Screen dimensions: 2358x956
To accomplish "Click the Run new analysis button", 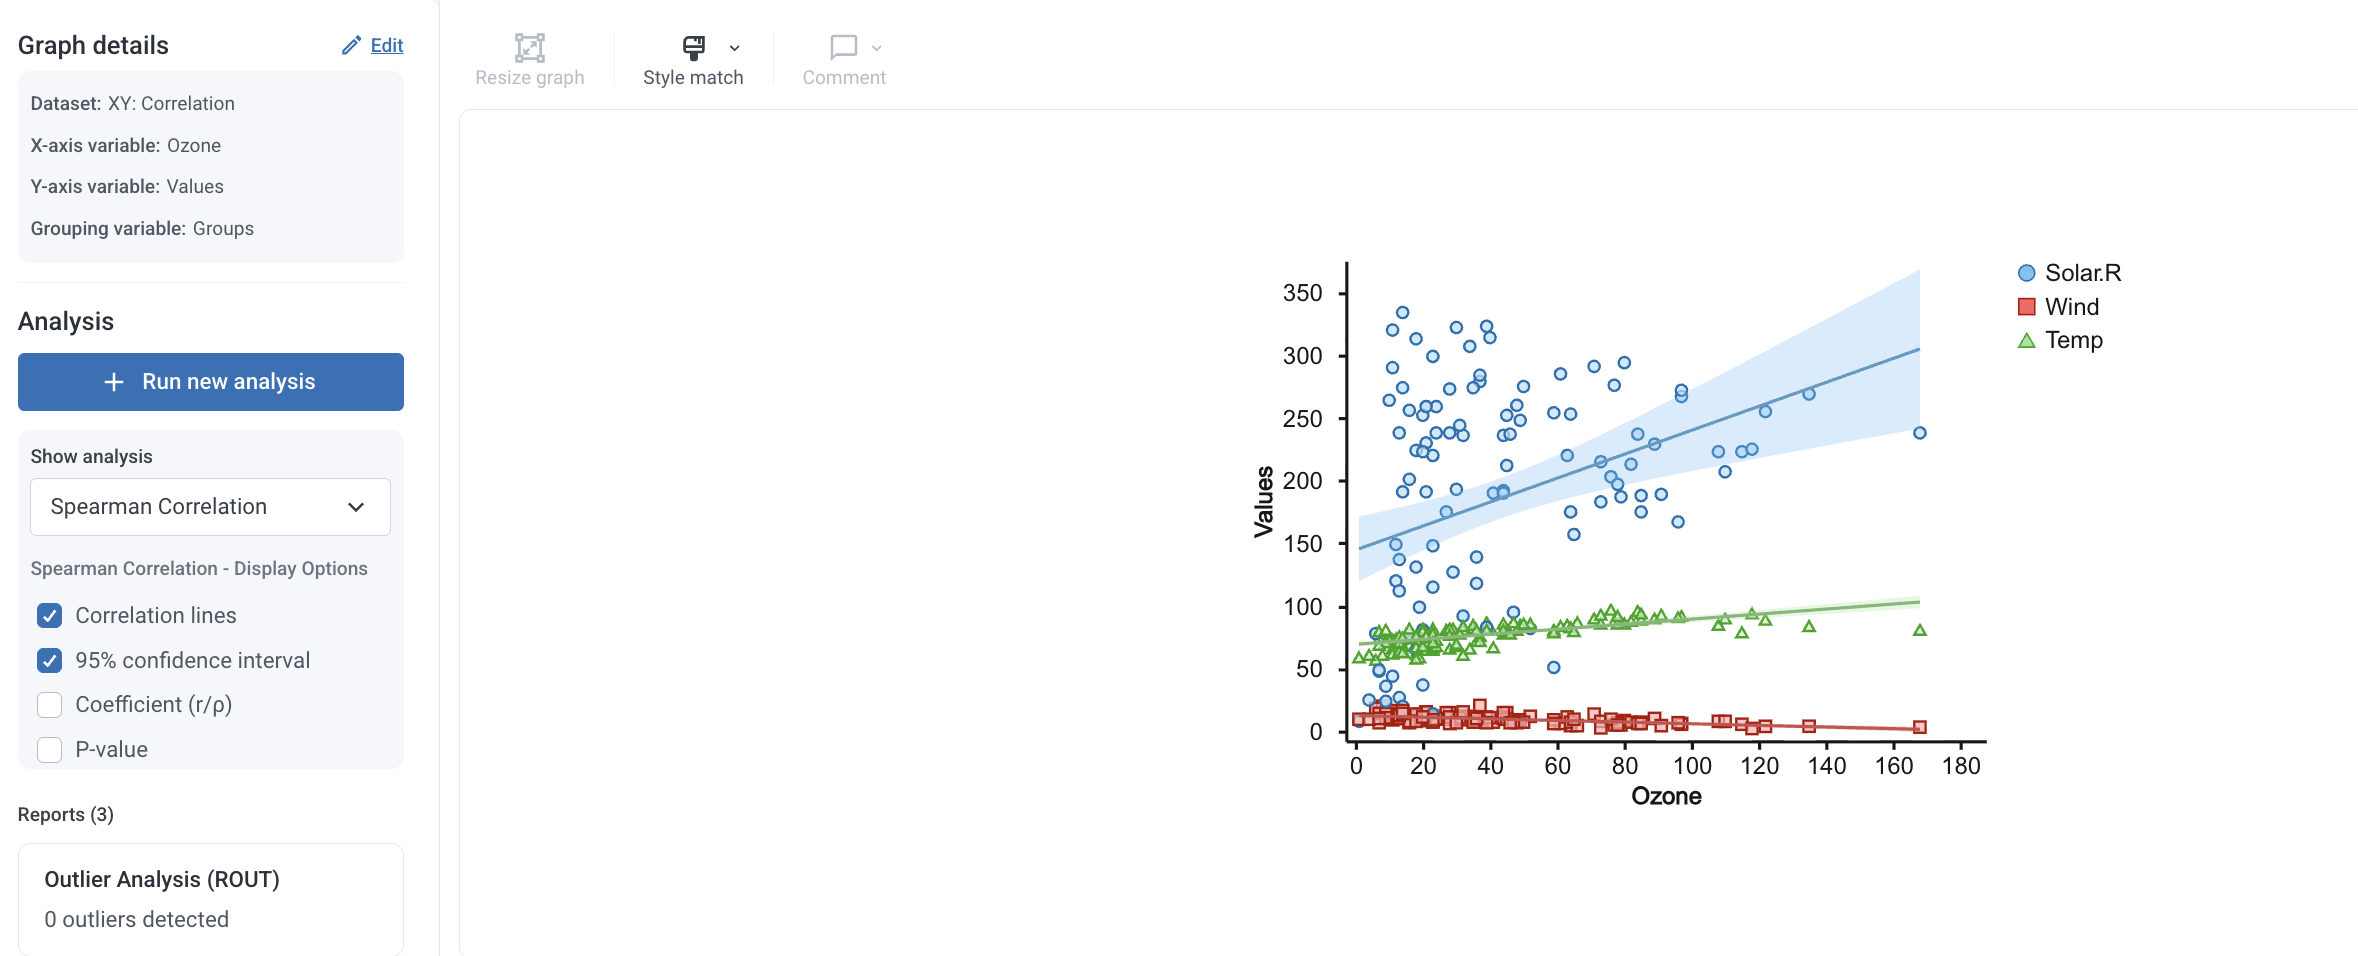I will 211,382.
